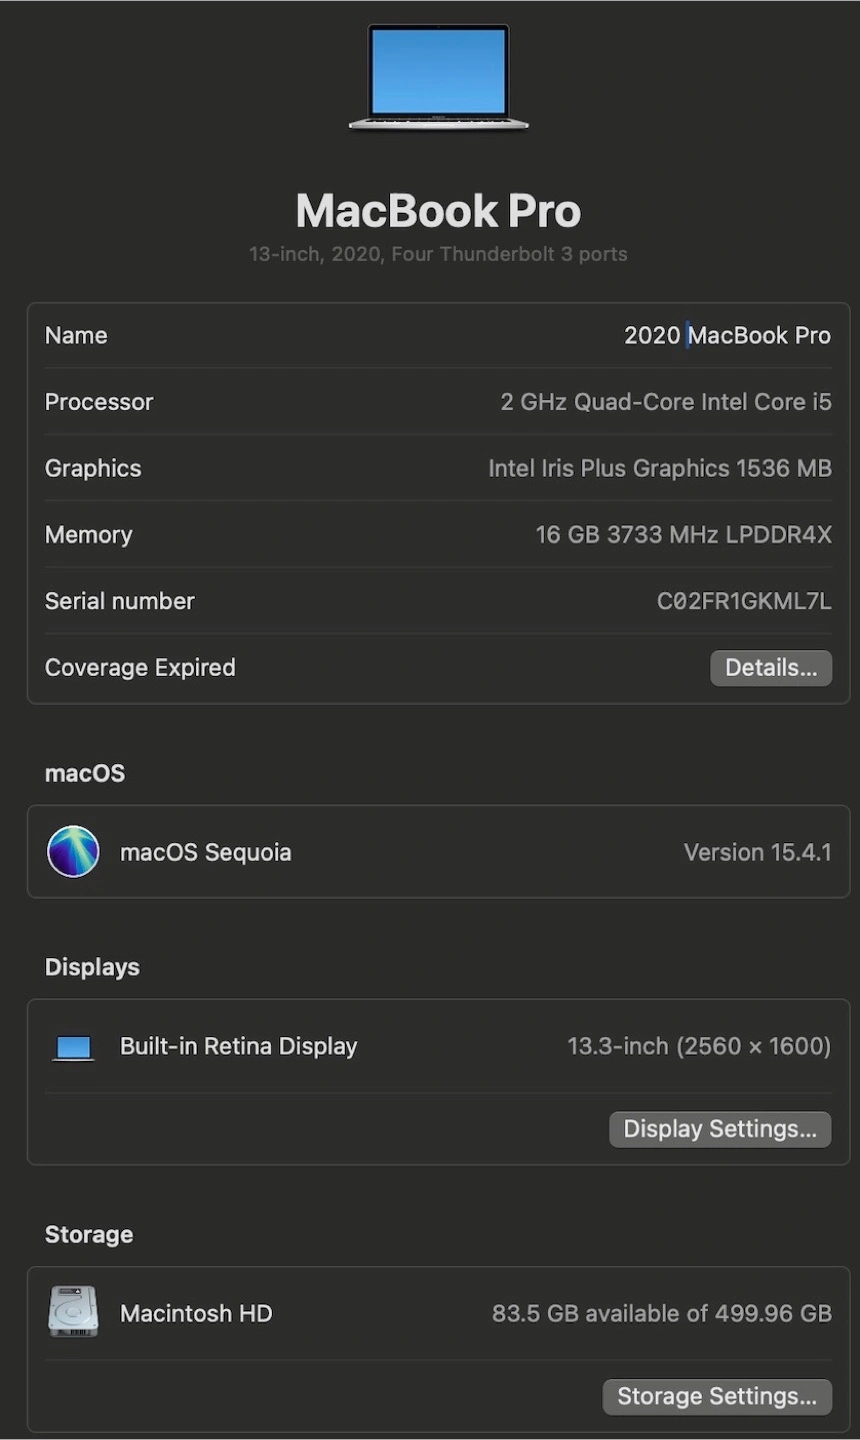Open Display Settings
Image resolution: width=860 pixels, height=1440 pixels.
coord(720,1129)
